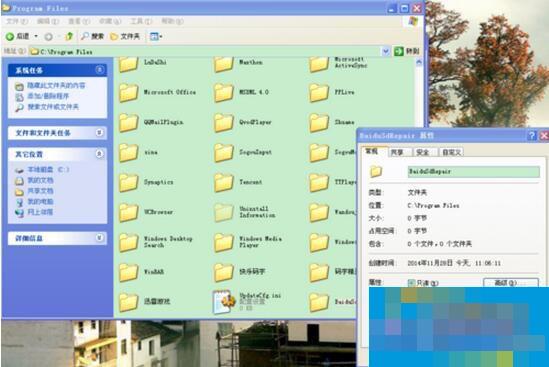
Task: Open the Maxthon folder icon
Action: [x=223, y=64]
